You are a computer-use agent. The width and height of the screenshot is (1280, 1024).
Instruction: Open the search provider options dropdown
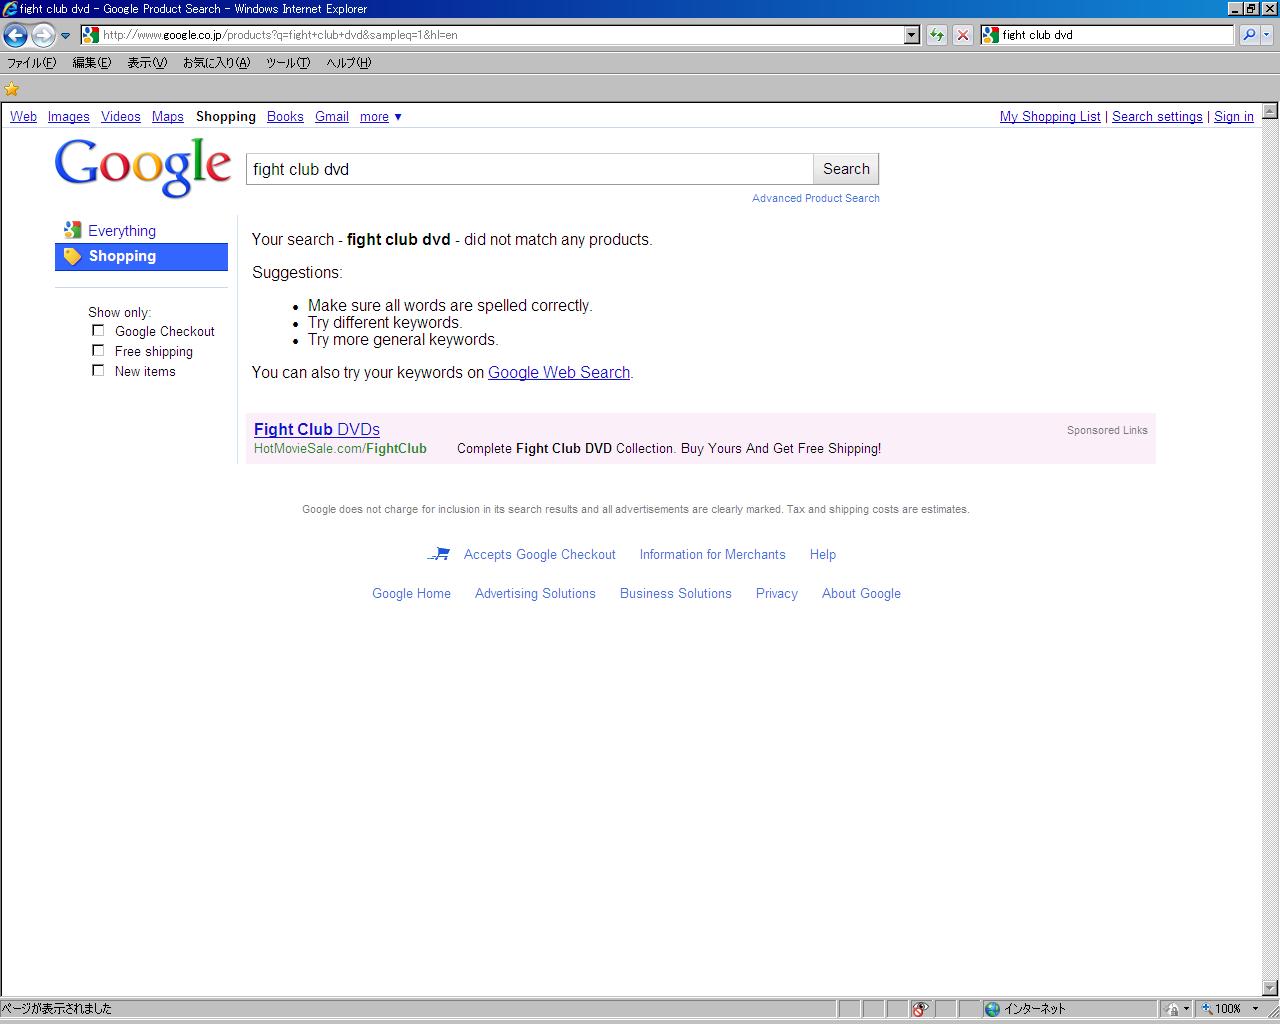click(x=1267, y=35)
